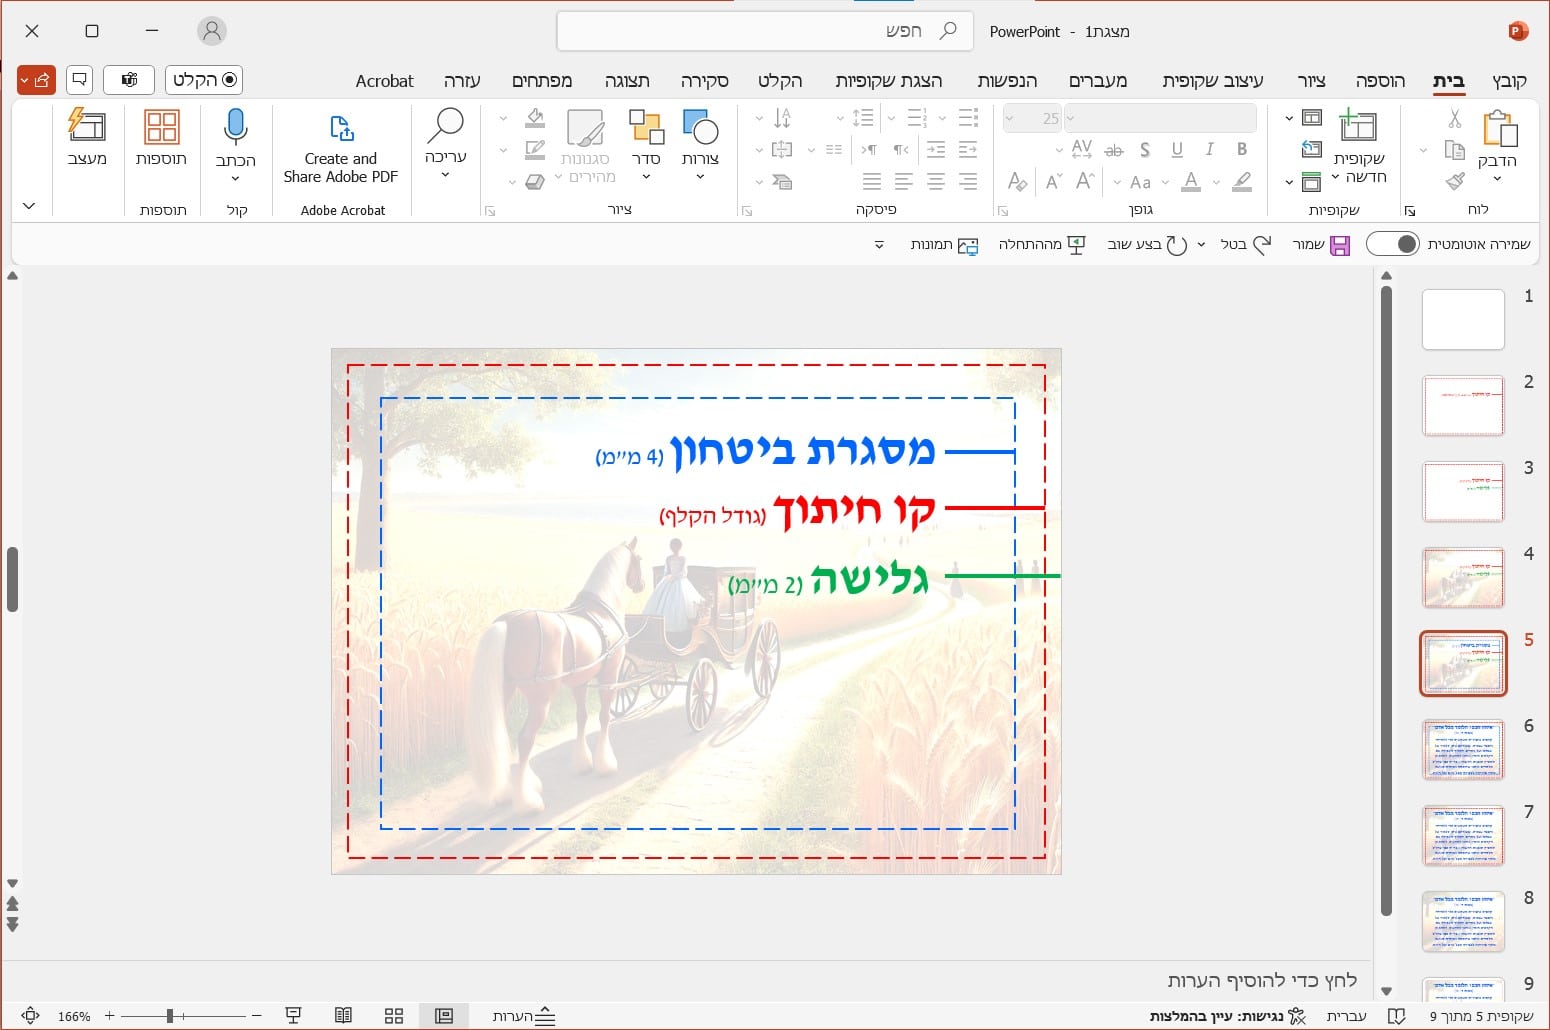Toggle Notes (הערות) pane in status bar

pos(523,1016)
